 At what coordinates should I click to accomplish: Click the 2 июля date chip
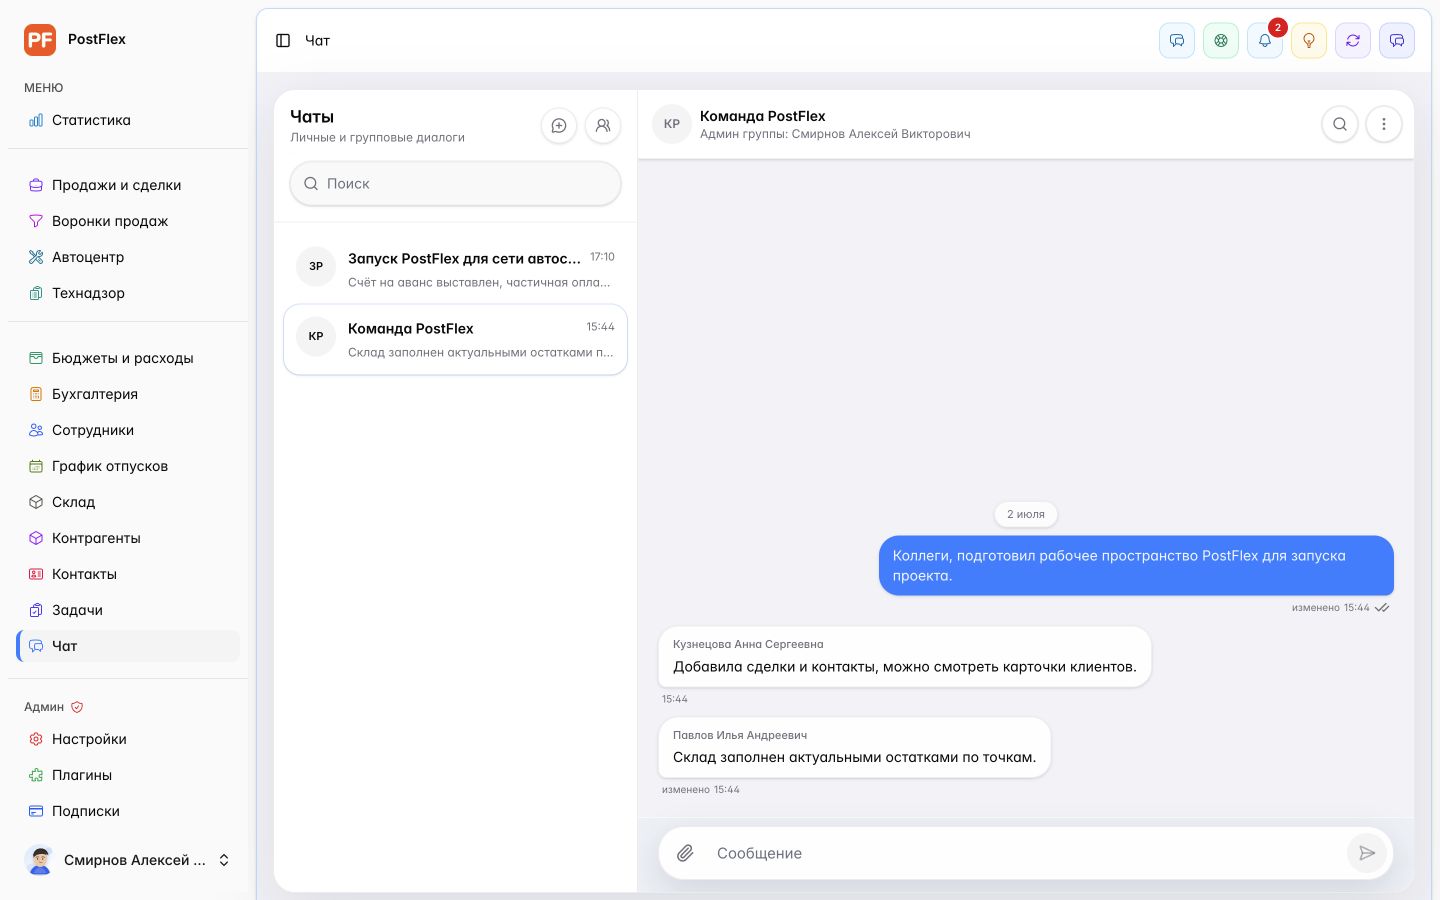tap(1026, 514)
